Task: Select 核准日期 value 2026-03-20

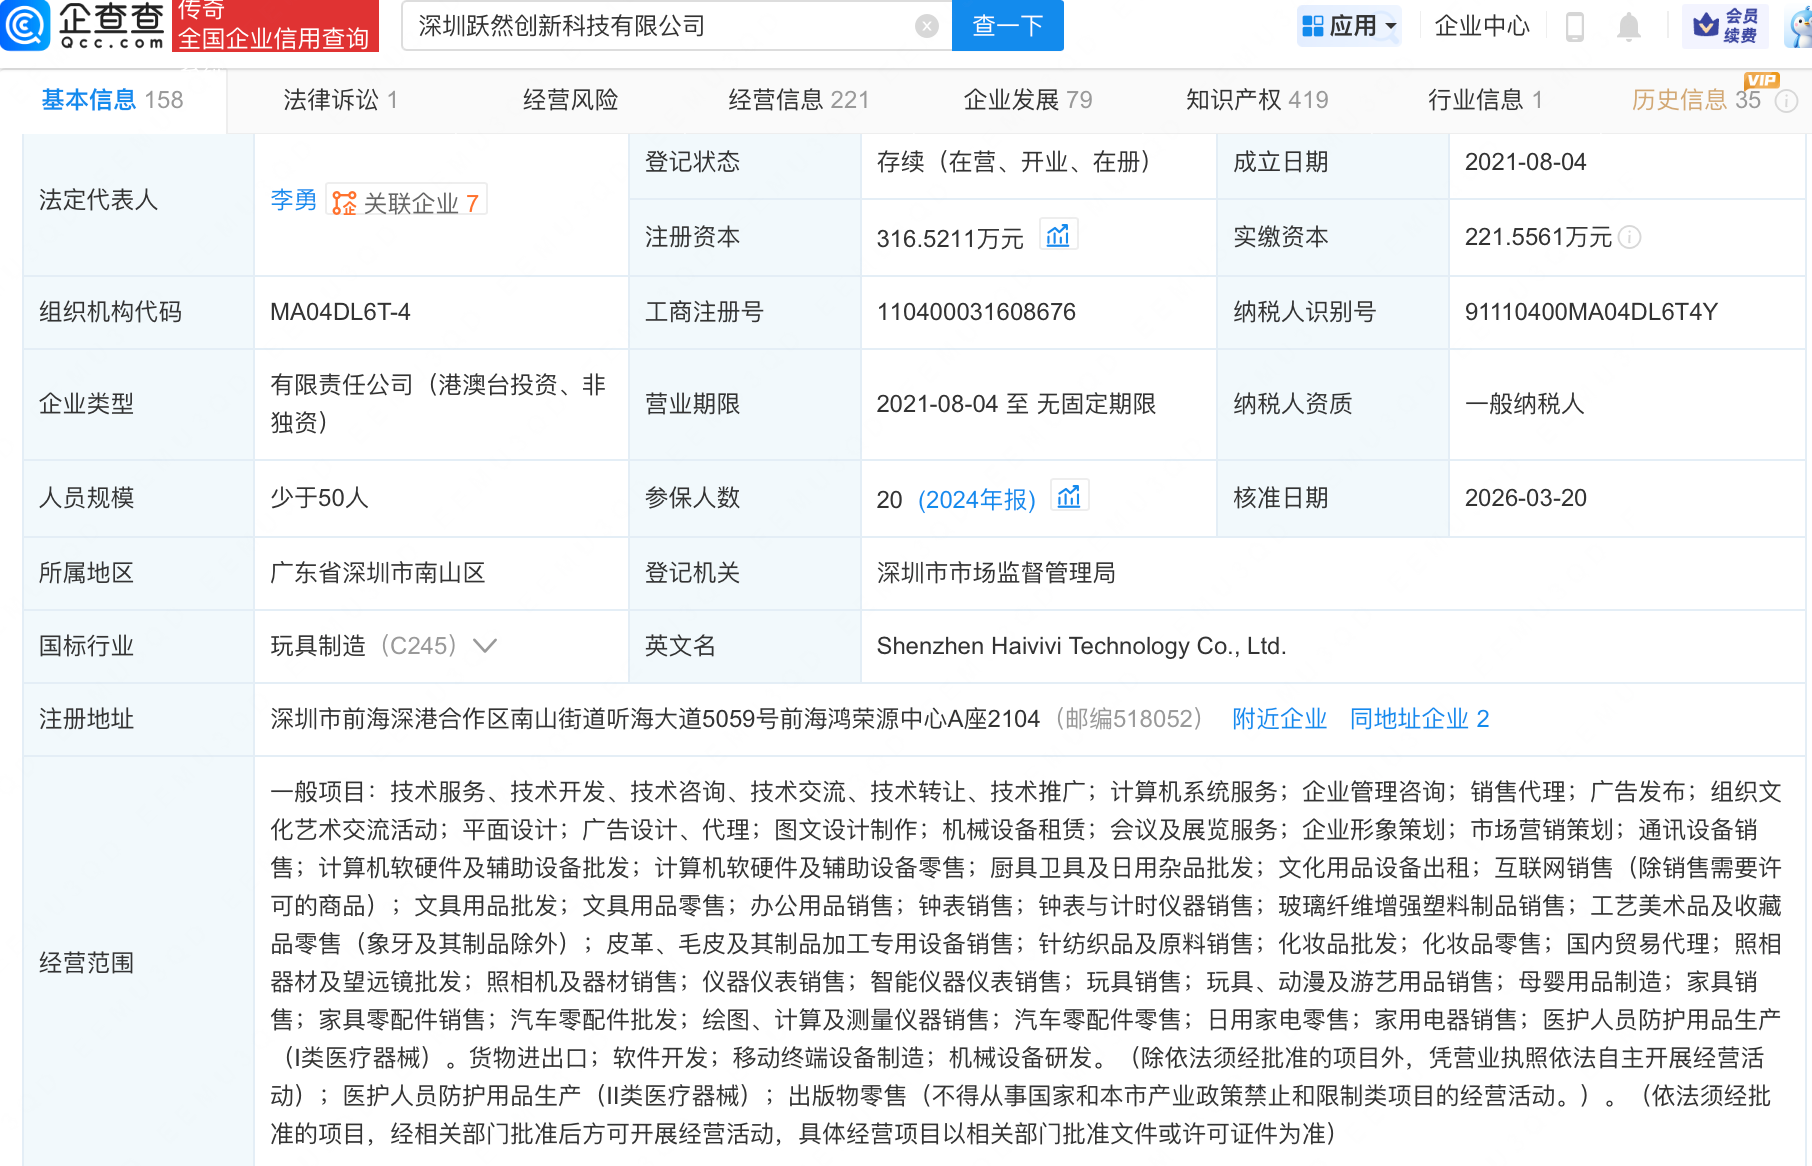Action: coord(1525,498)
